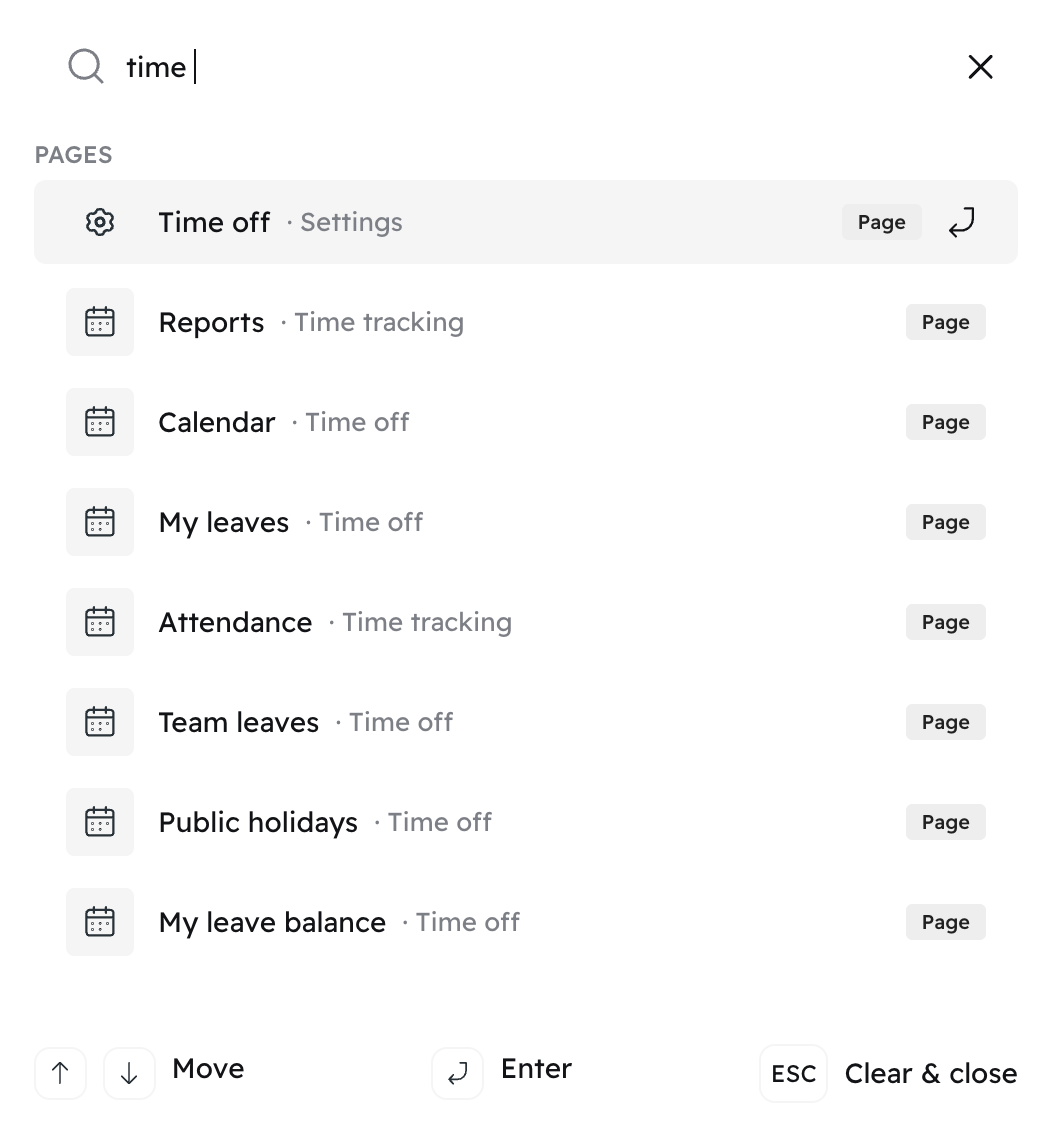Screen dimensions: 1050x1138
Task: Click Clear & close label
Action: [931, 1073]
